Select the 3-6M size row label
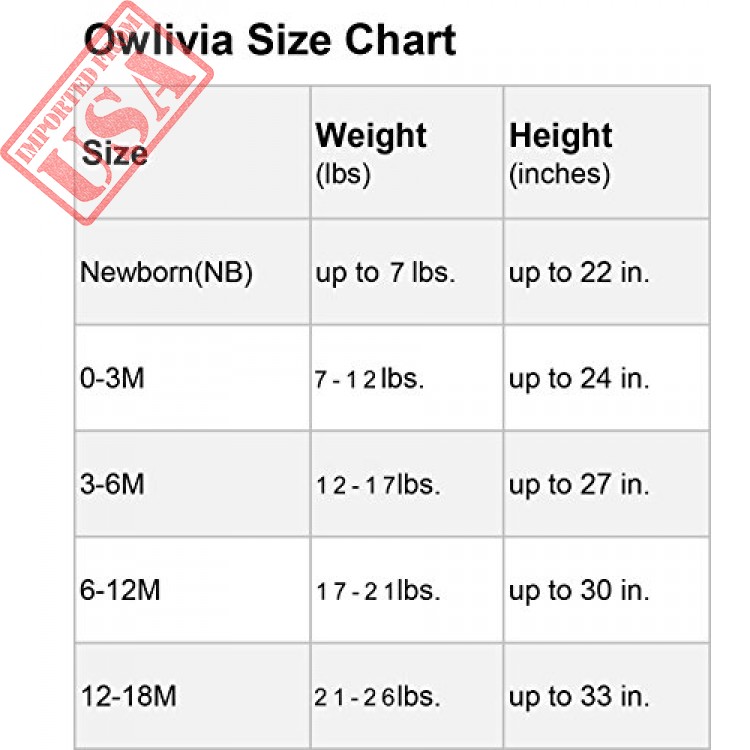 click(193, 484)
